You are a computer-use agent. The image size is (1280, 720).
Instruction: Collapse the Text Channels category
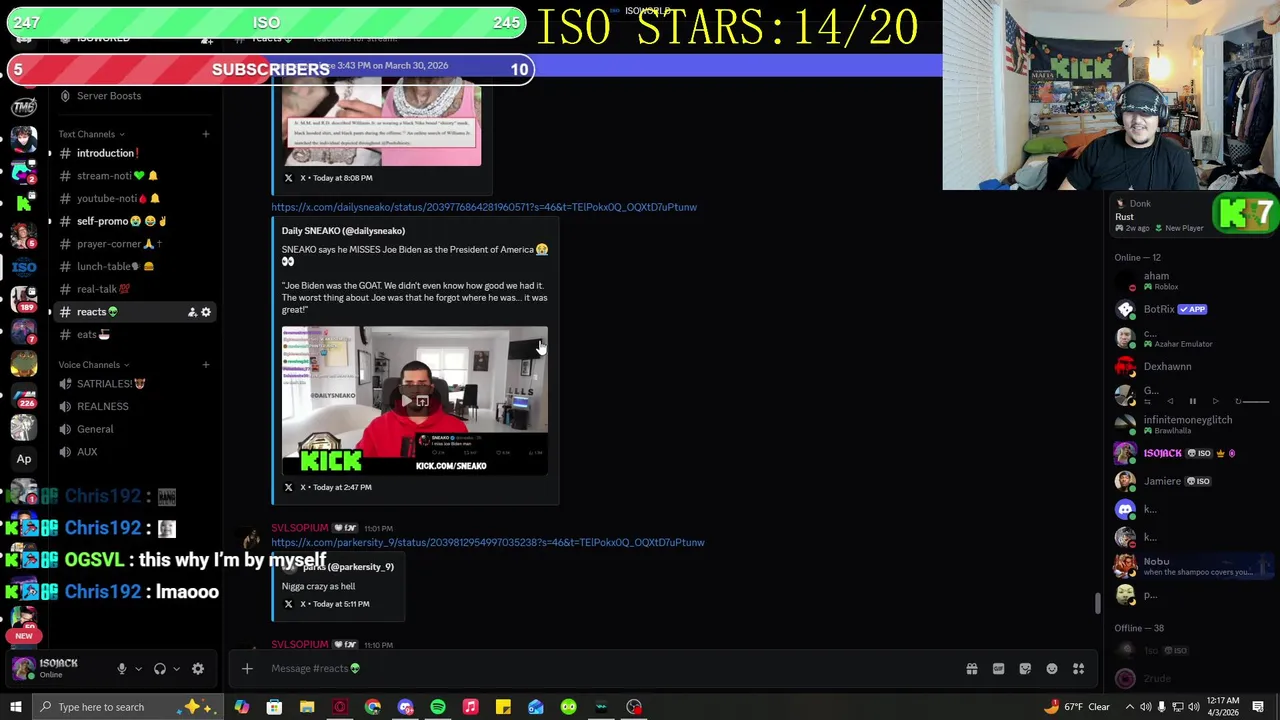pos(91,134)
